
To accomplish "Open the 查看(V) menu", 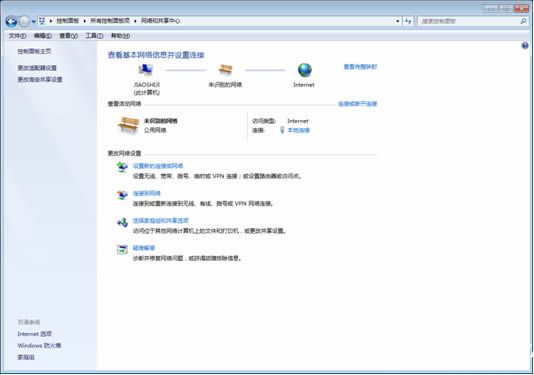I will tap(68, 36).
